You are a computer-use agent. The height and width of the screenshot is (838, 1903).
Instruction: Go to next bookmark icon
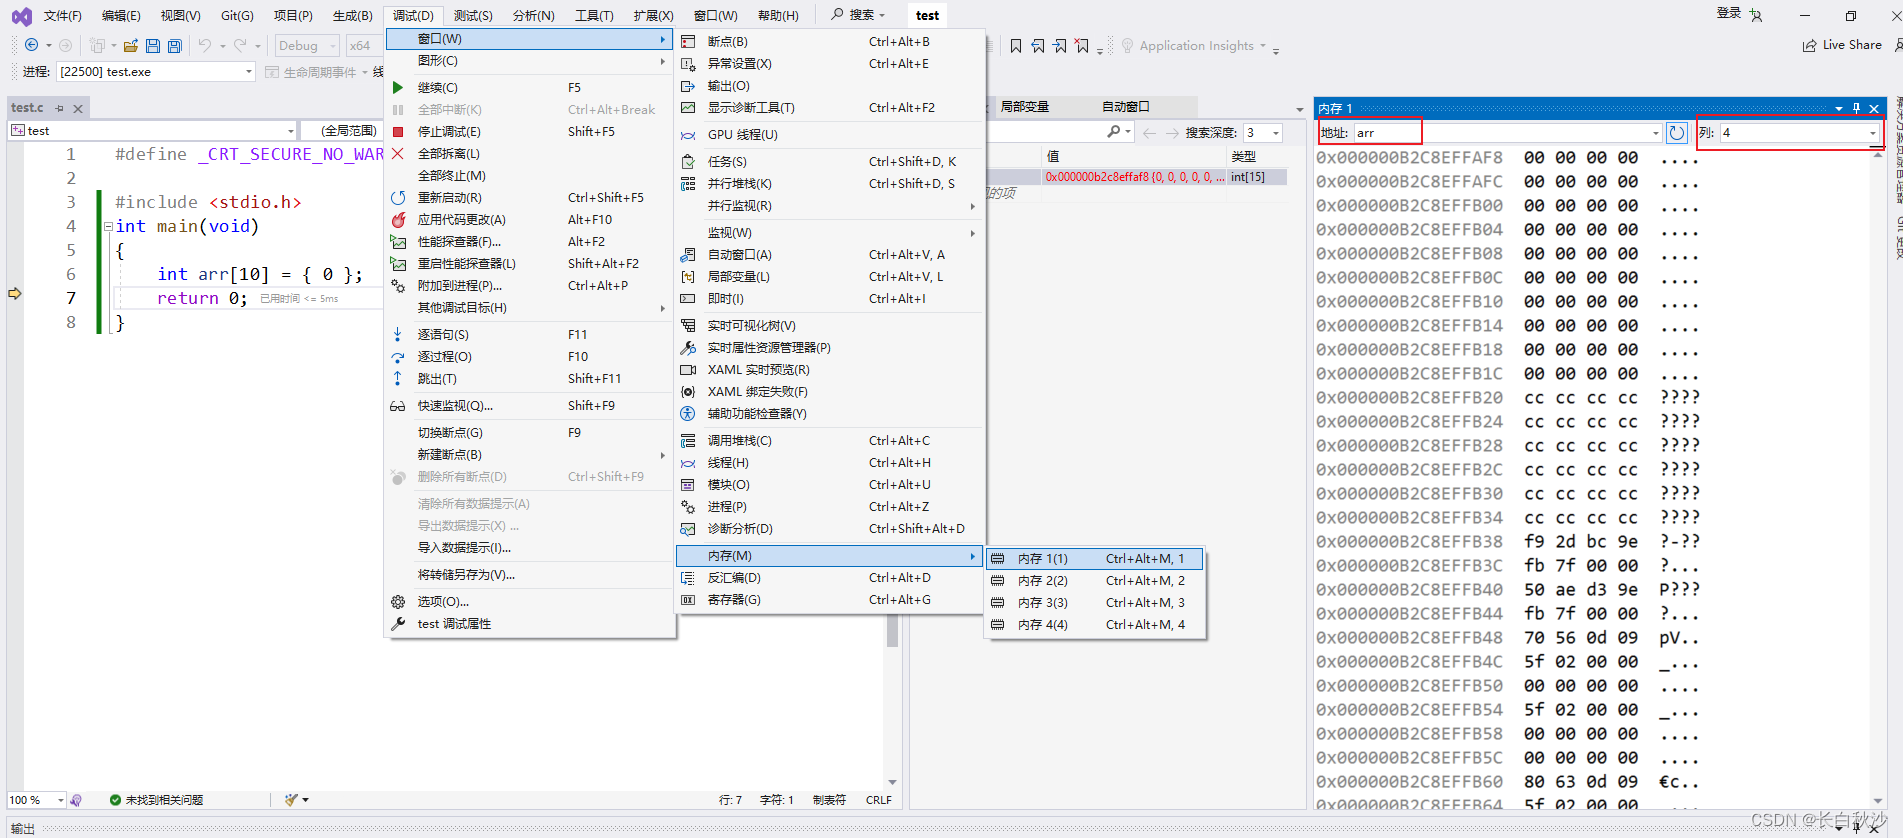tap(1060, 46)
